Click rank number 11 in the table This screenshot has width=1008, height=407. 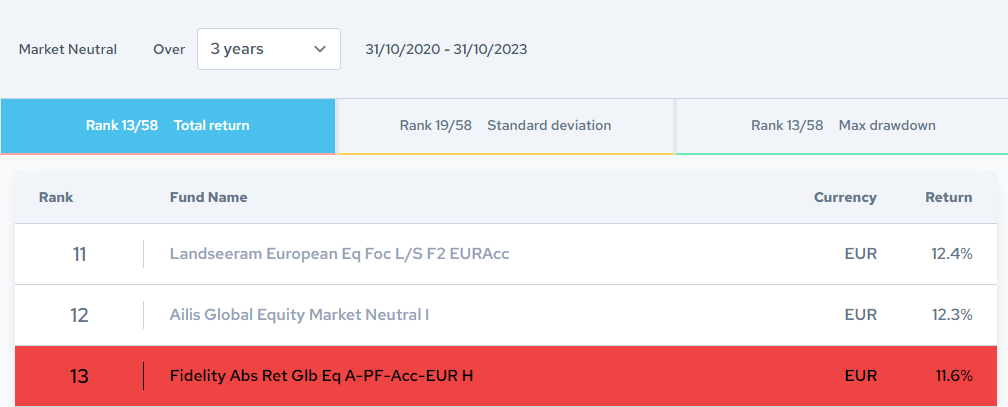click(79, 254)
